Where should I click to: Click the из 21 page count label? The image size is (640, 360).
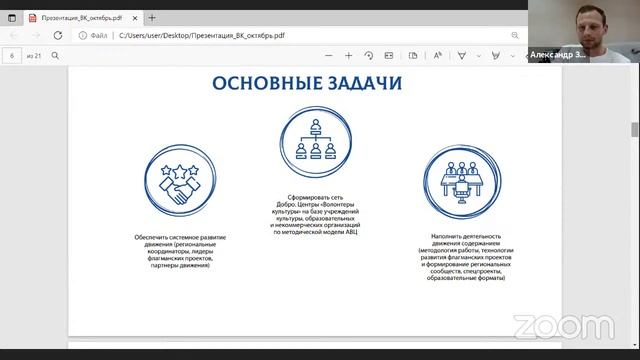pyautogui.click(x=34, y=56)
